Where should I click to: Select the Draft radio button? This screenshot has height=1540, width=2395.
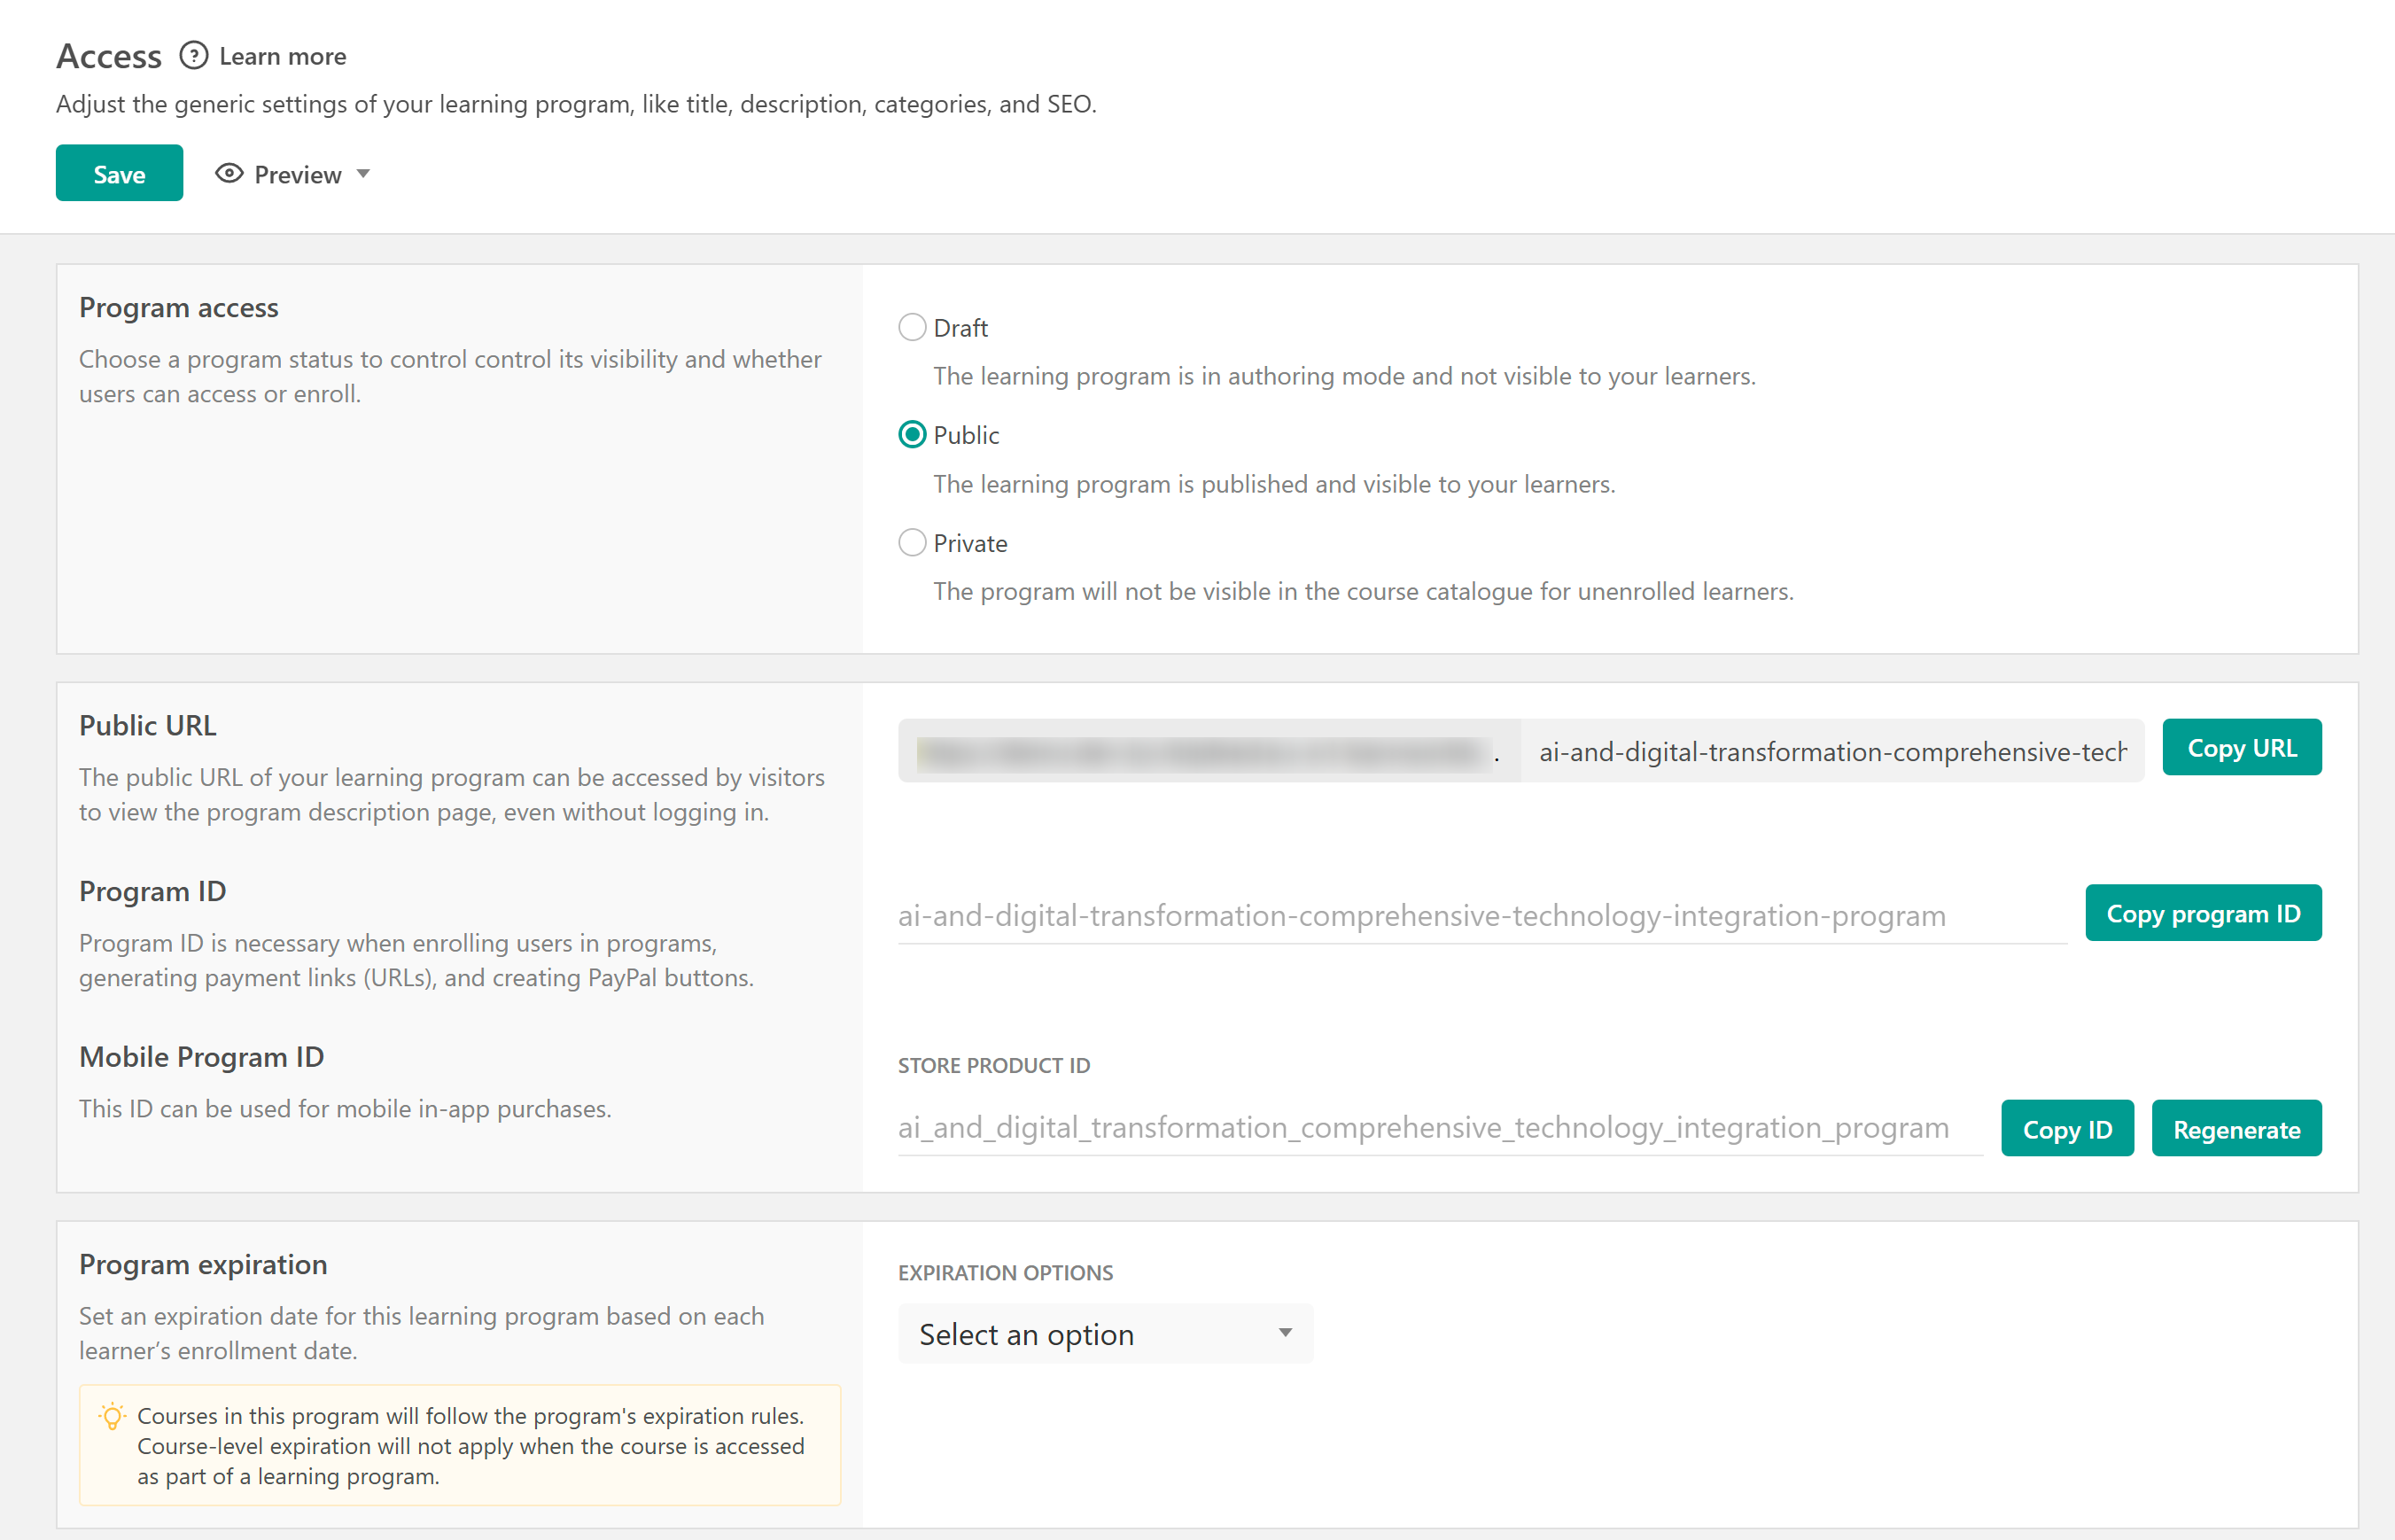911,328
